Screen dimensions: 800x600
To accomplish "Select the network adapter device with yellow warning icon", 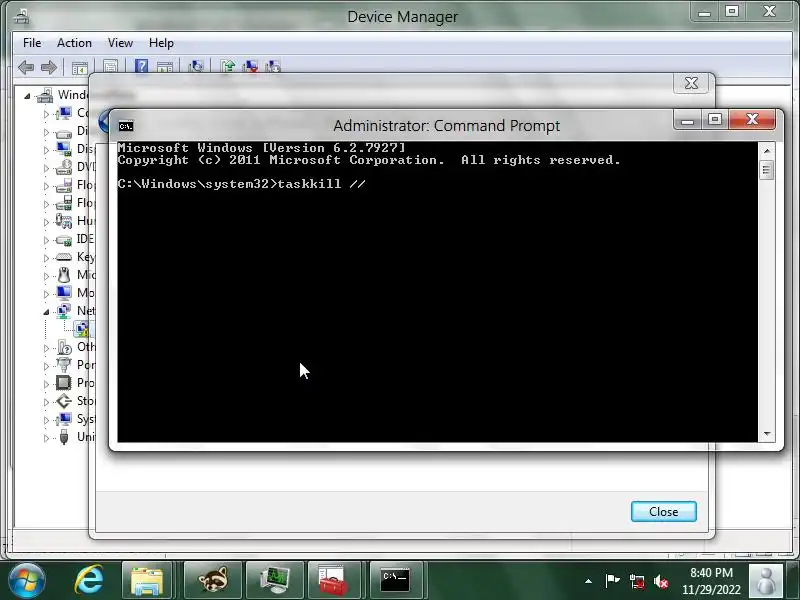I will tap(82, 329).
